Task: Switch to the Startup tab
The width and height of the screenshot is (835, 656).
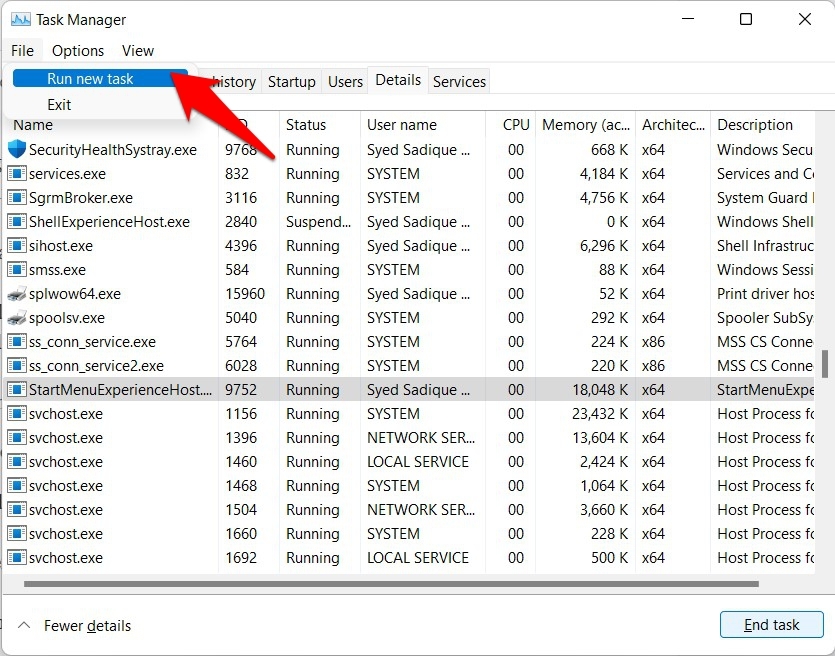Action: coord(291,81)
